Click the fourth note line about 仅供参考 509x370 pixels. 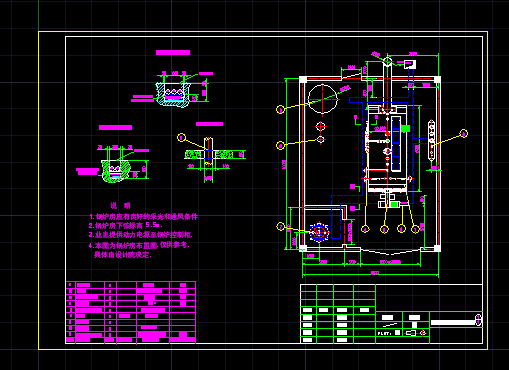(139, 245)
